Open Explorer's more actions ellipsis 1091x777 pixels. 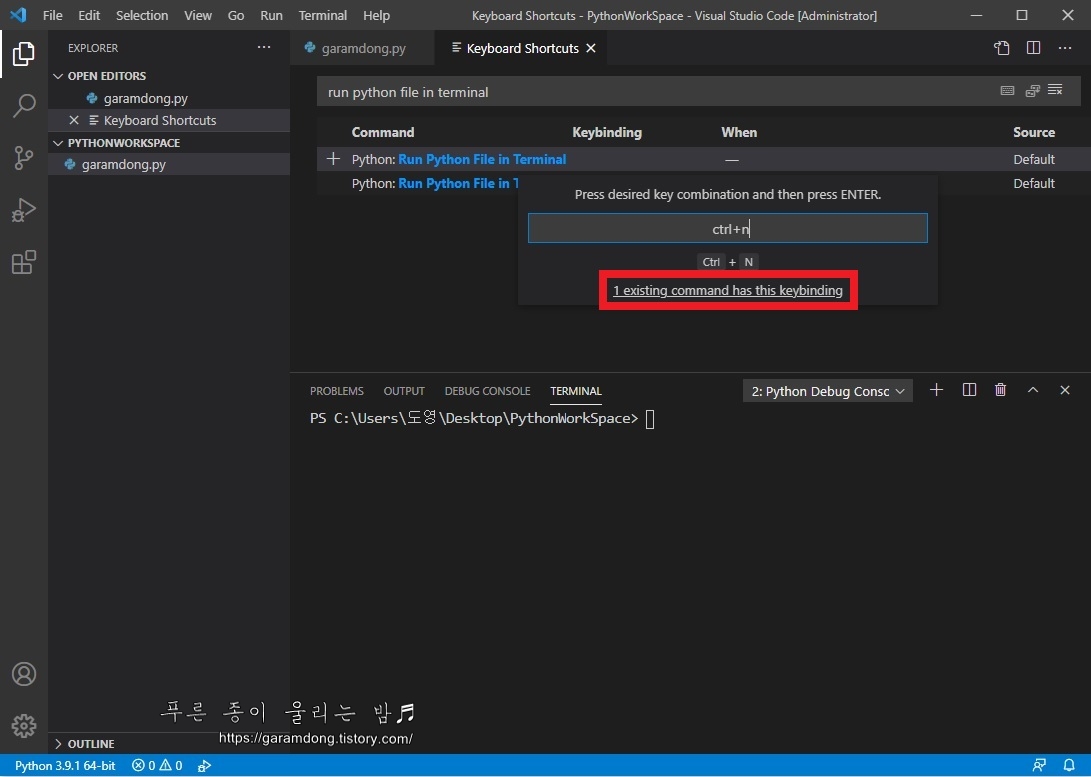[264, 47]
